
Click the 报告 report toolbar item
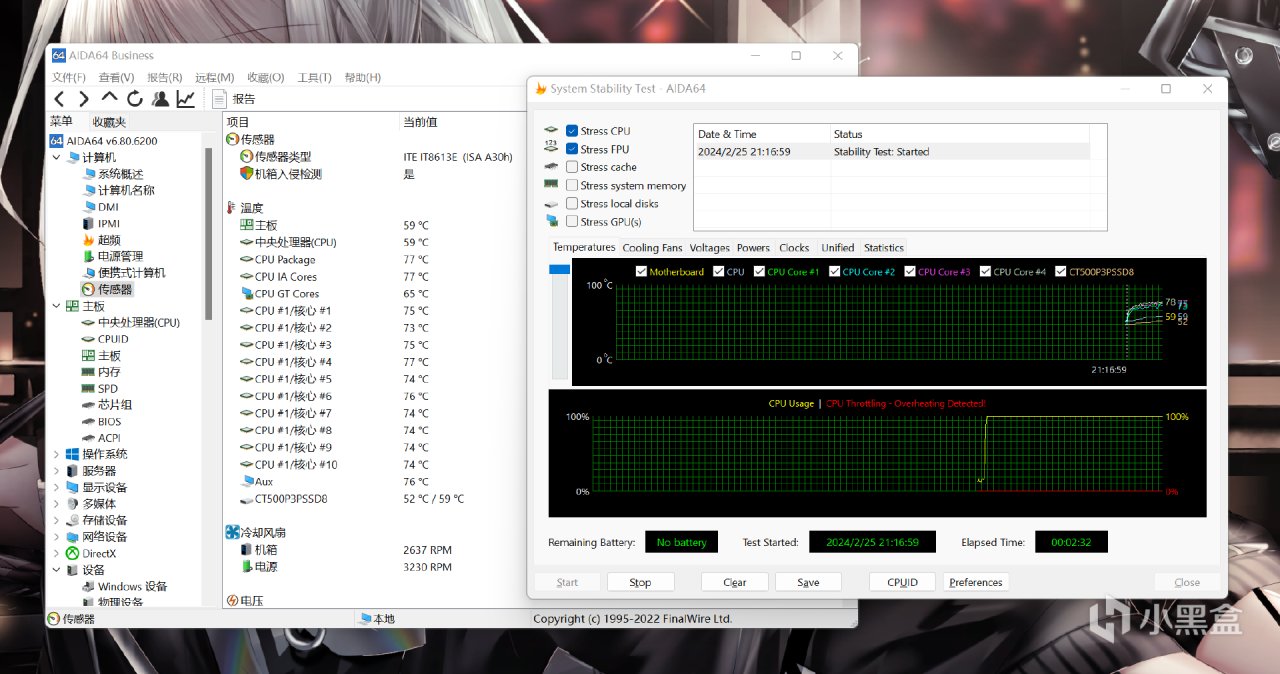[235, 98]
